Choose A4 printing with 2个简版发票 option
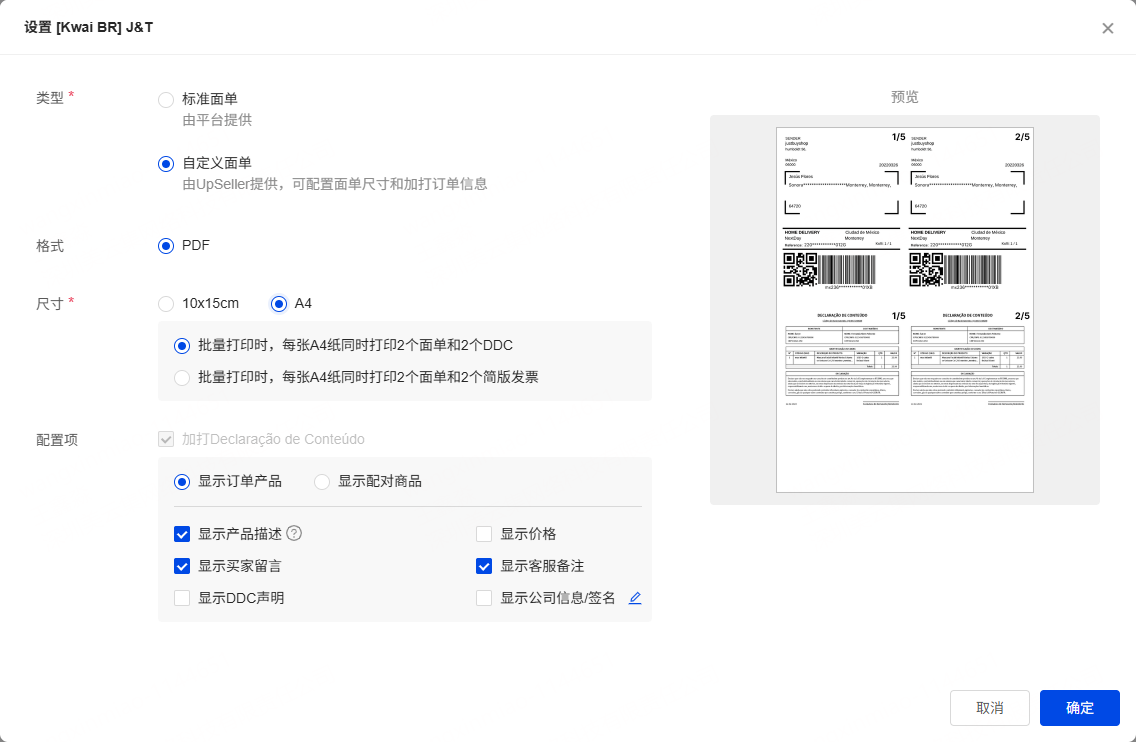Image resolution: width=1136 pixels, height=742 pixels. click(182, 378)
